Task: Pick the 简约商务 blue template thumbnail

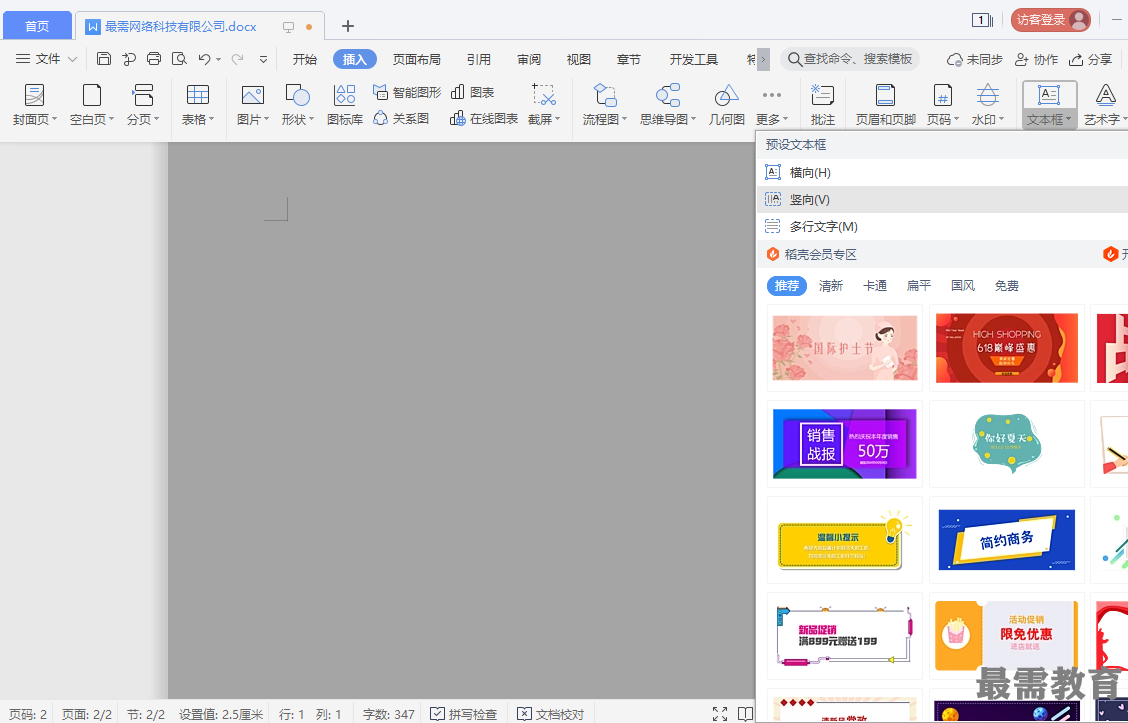Action: 1006,540
